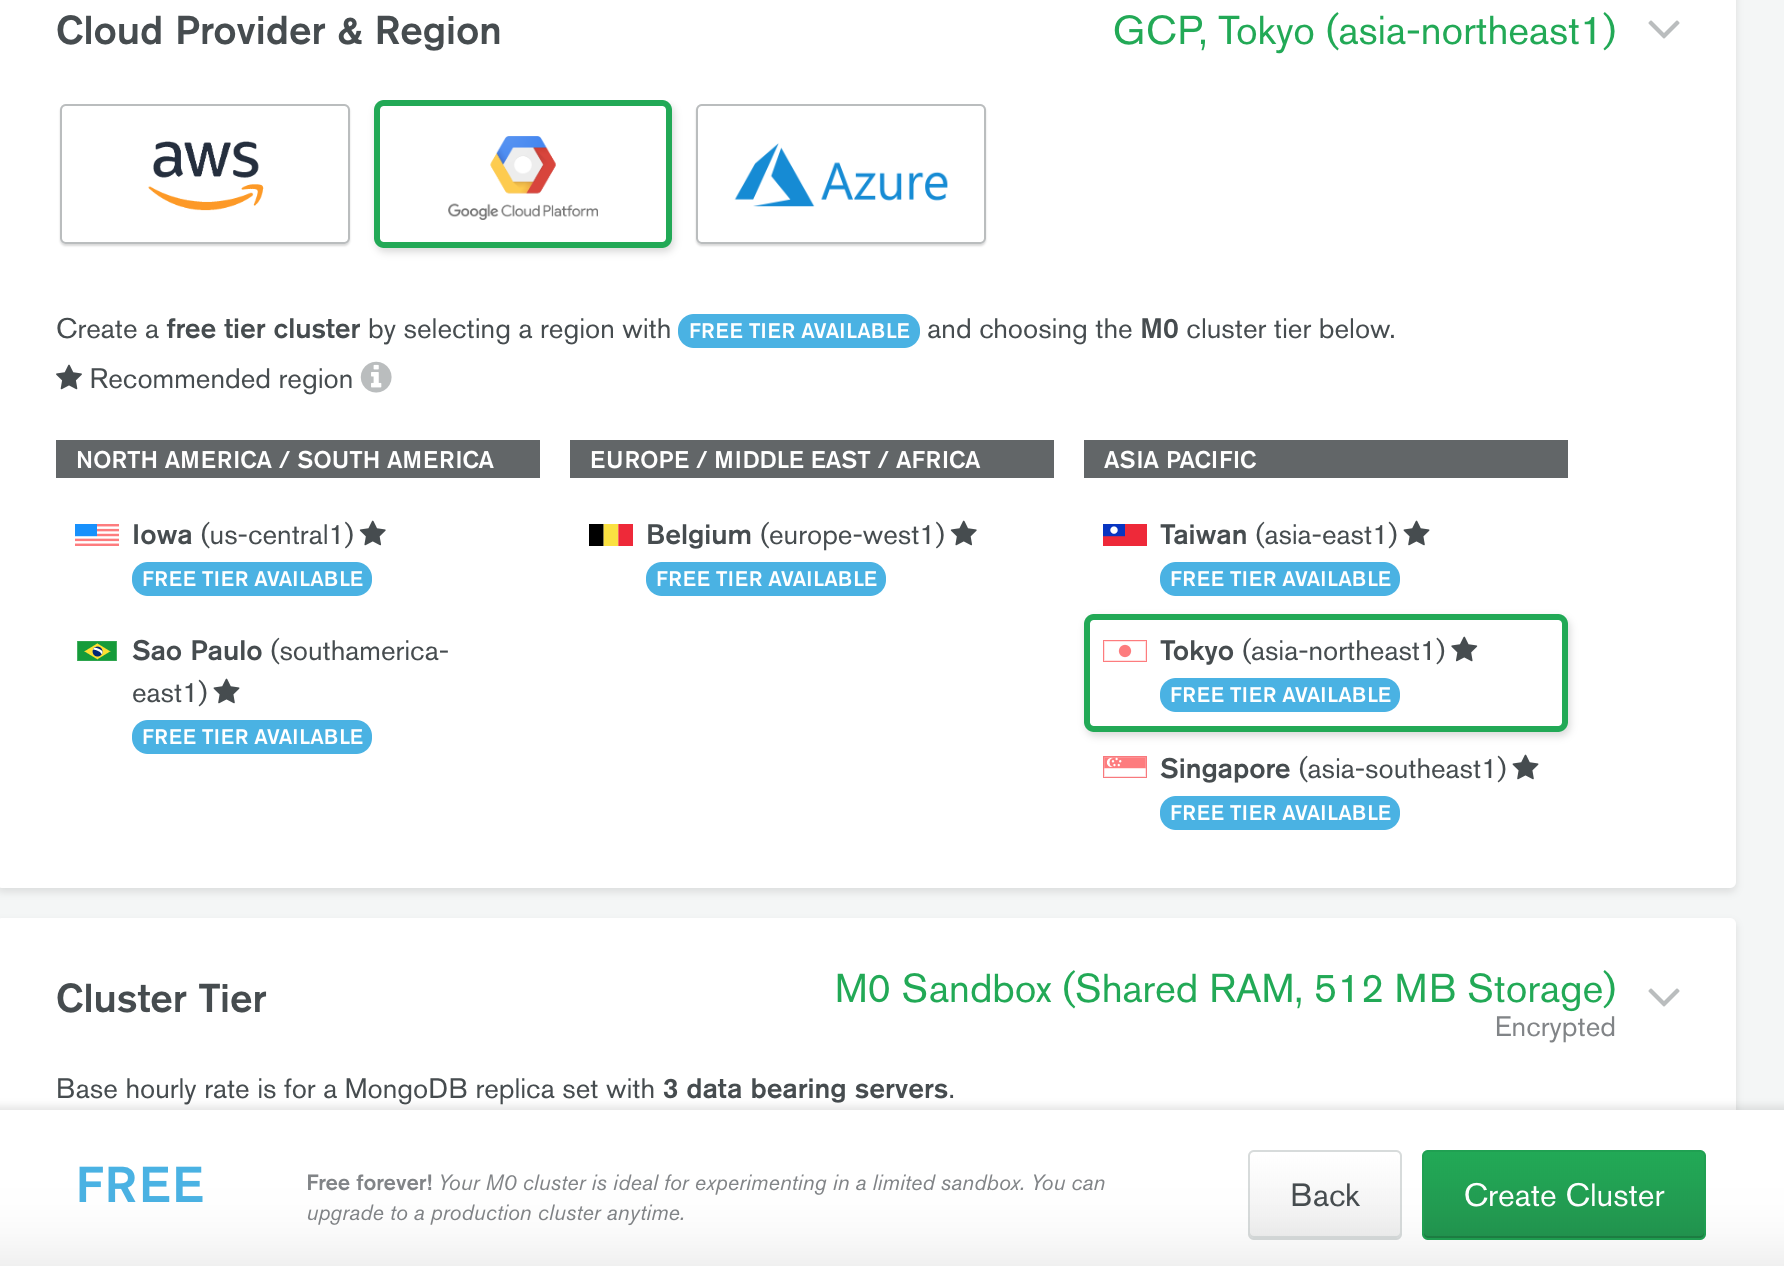This screenshot has width=1784, height=1266.
Task: Click the Back button
Action: click(x=1324, y=1195)
